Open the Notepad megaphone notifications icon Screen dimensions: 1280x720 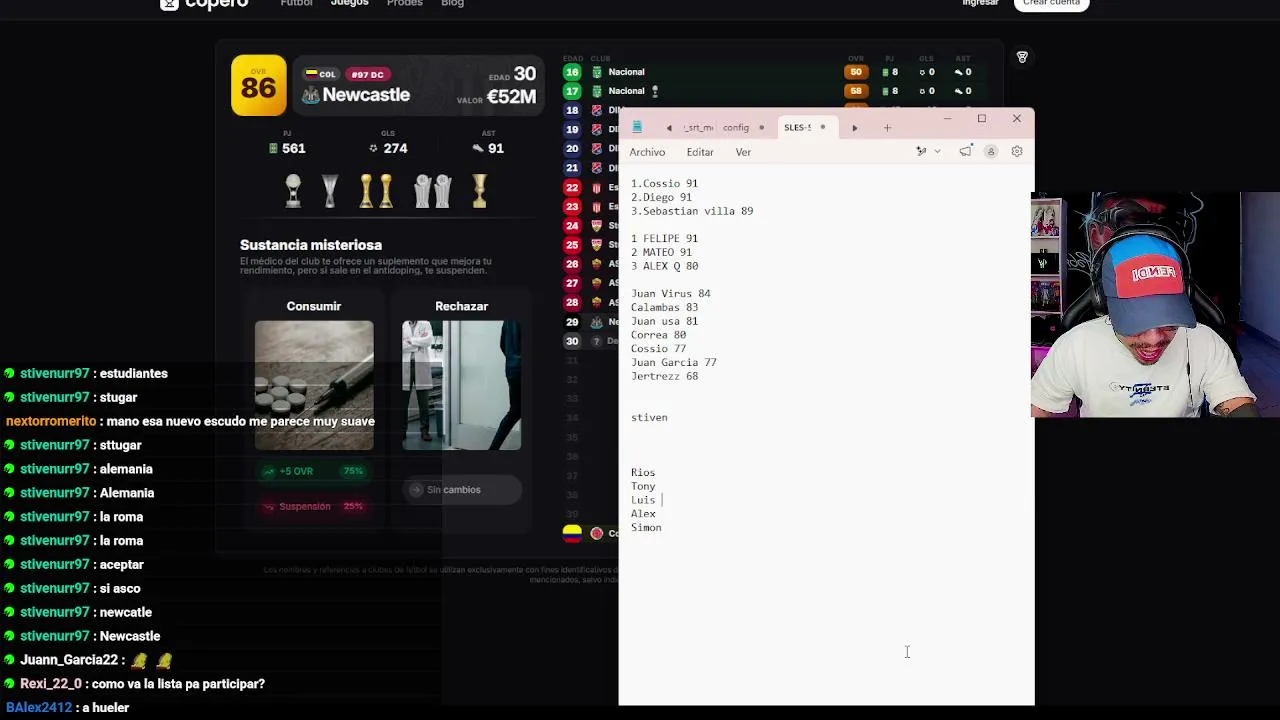[x=965, y=151]
